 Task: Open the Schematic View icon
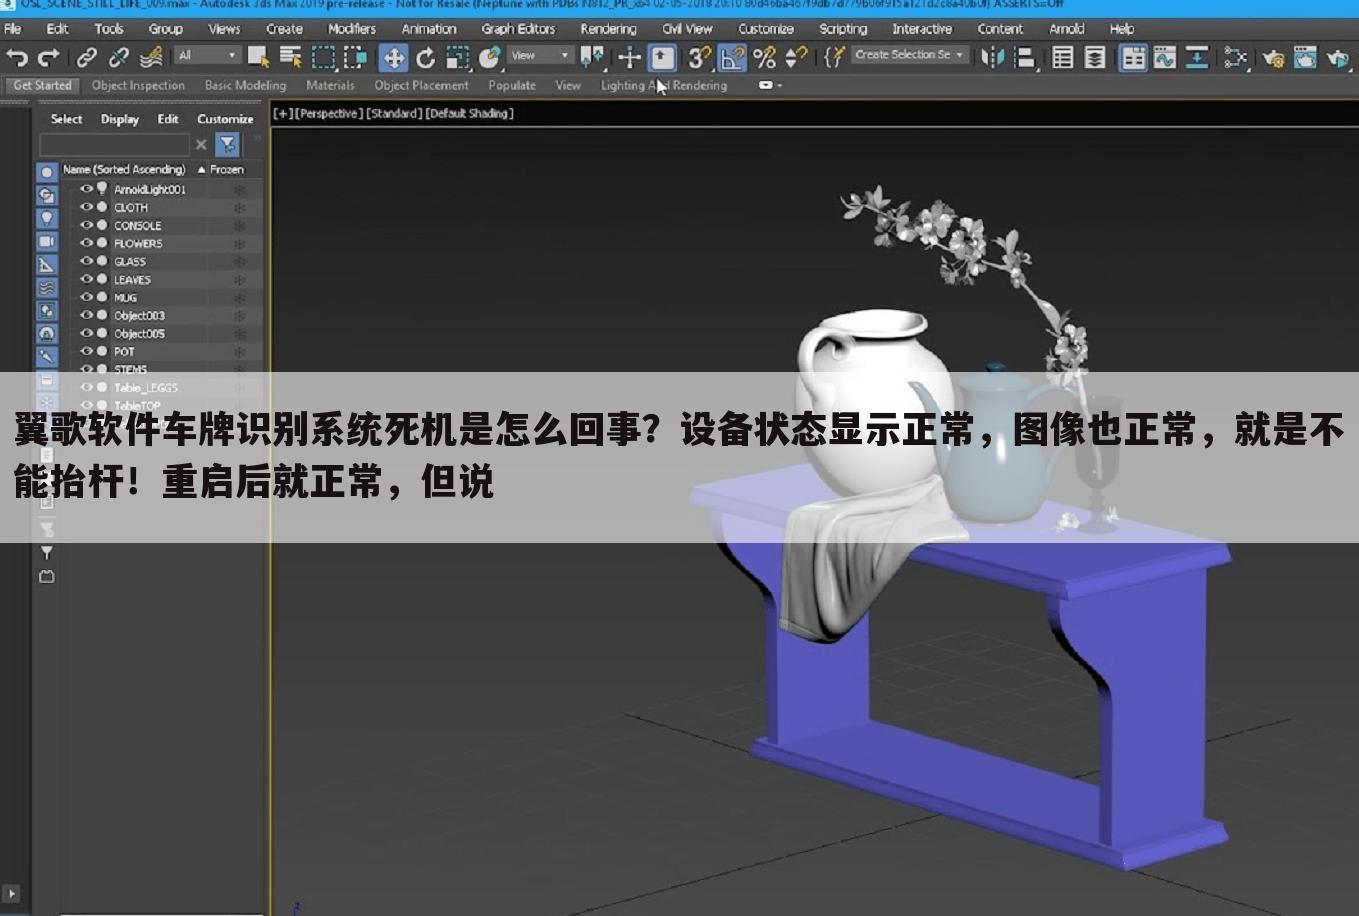point(1197,58)
